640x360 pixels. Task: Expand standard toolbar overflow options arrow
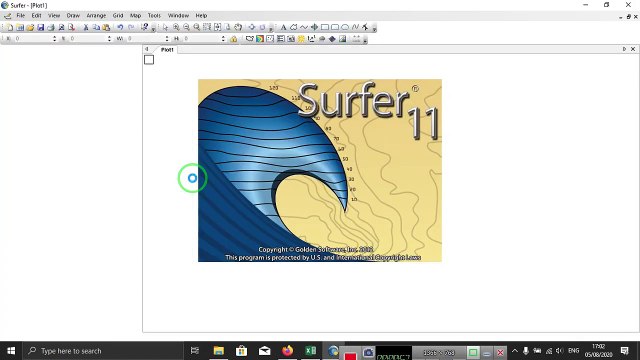pyautogui.click(x=153, y=28)
